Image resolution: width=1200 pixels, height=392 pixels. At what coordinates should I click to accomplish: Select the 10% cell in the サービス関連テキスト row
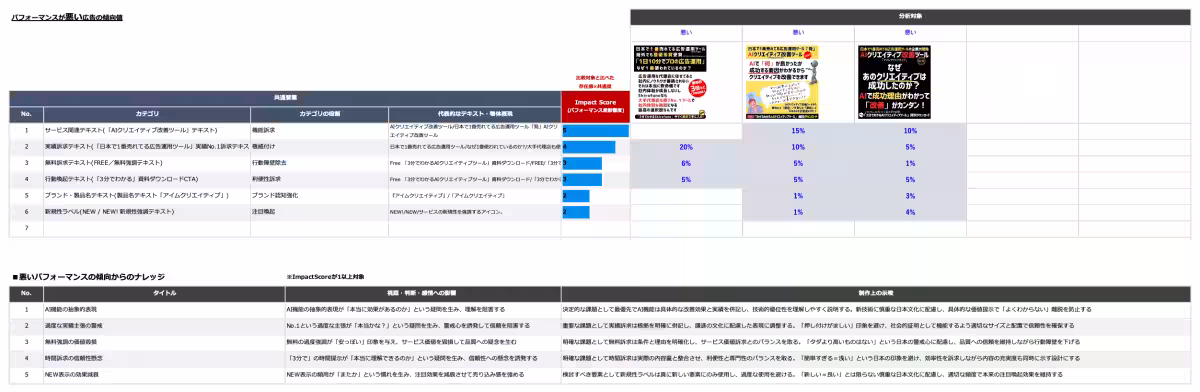[x=910, y=131]
